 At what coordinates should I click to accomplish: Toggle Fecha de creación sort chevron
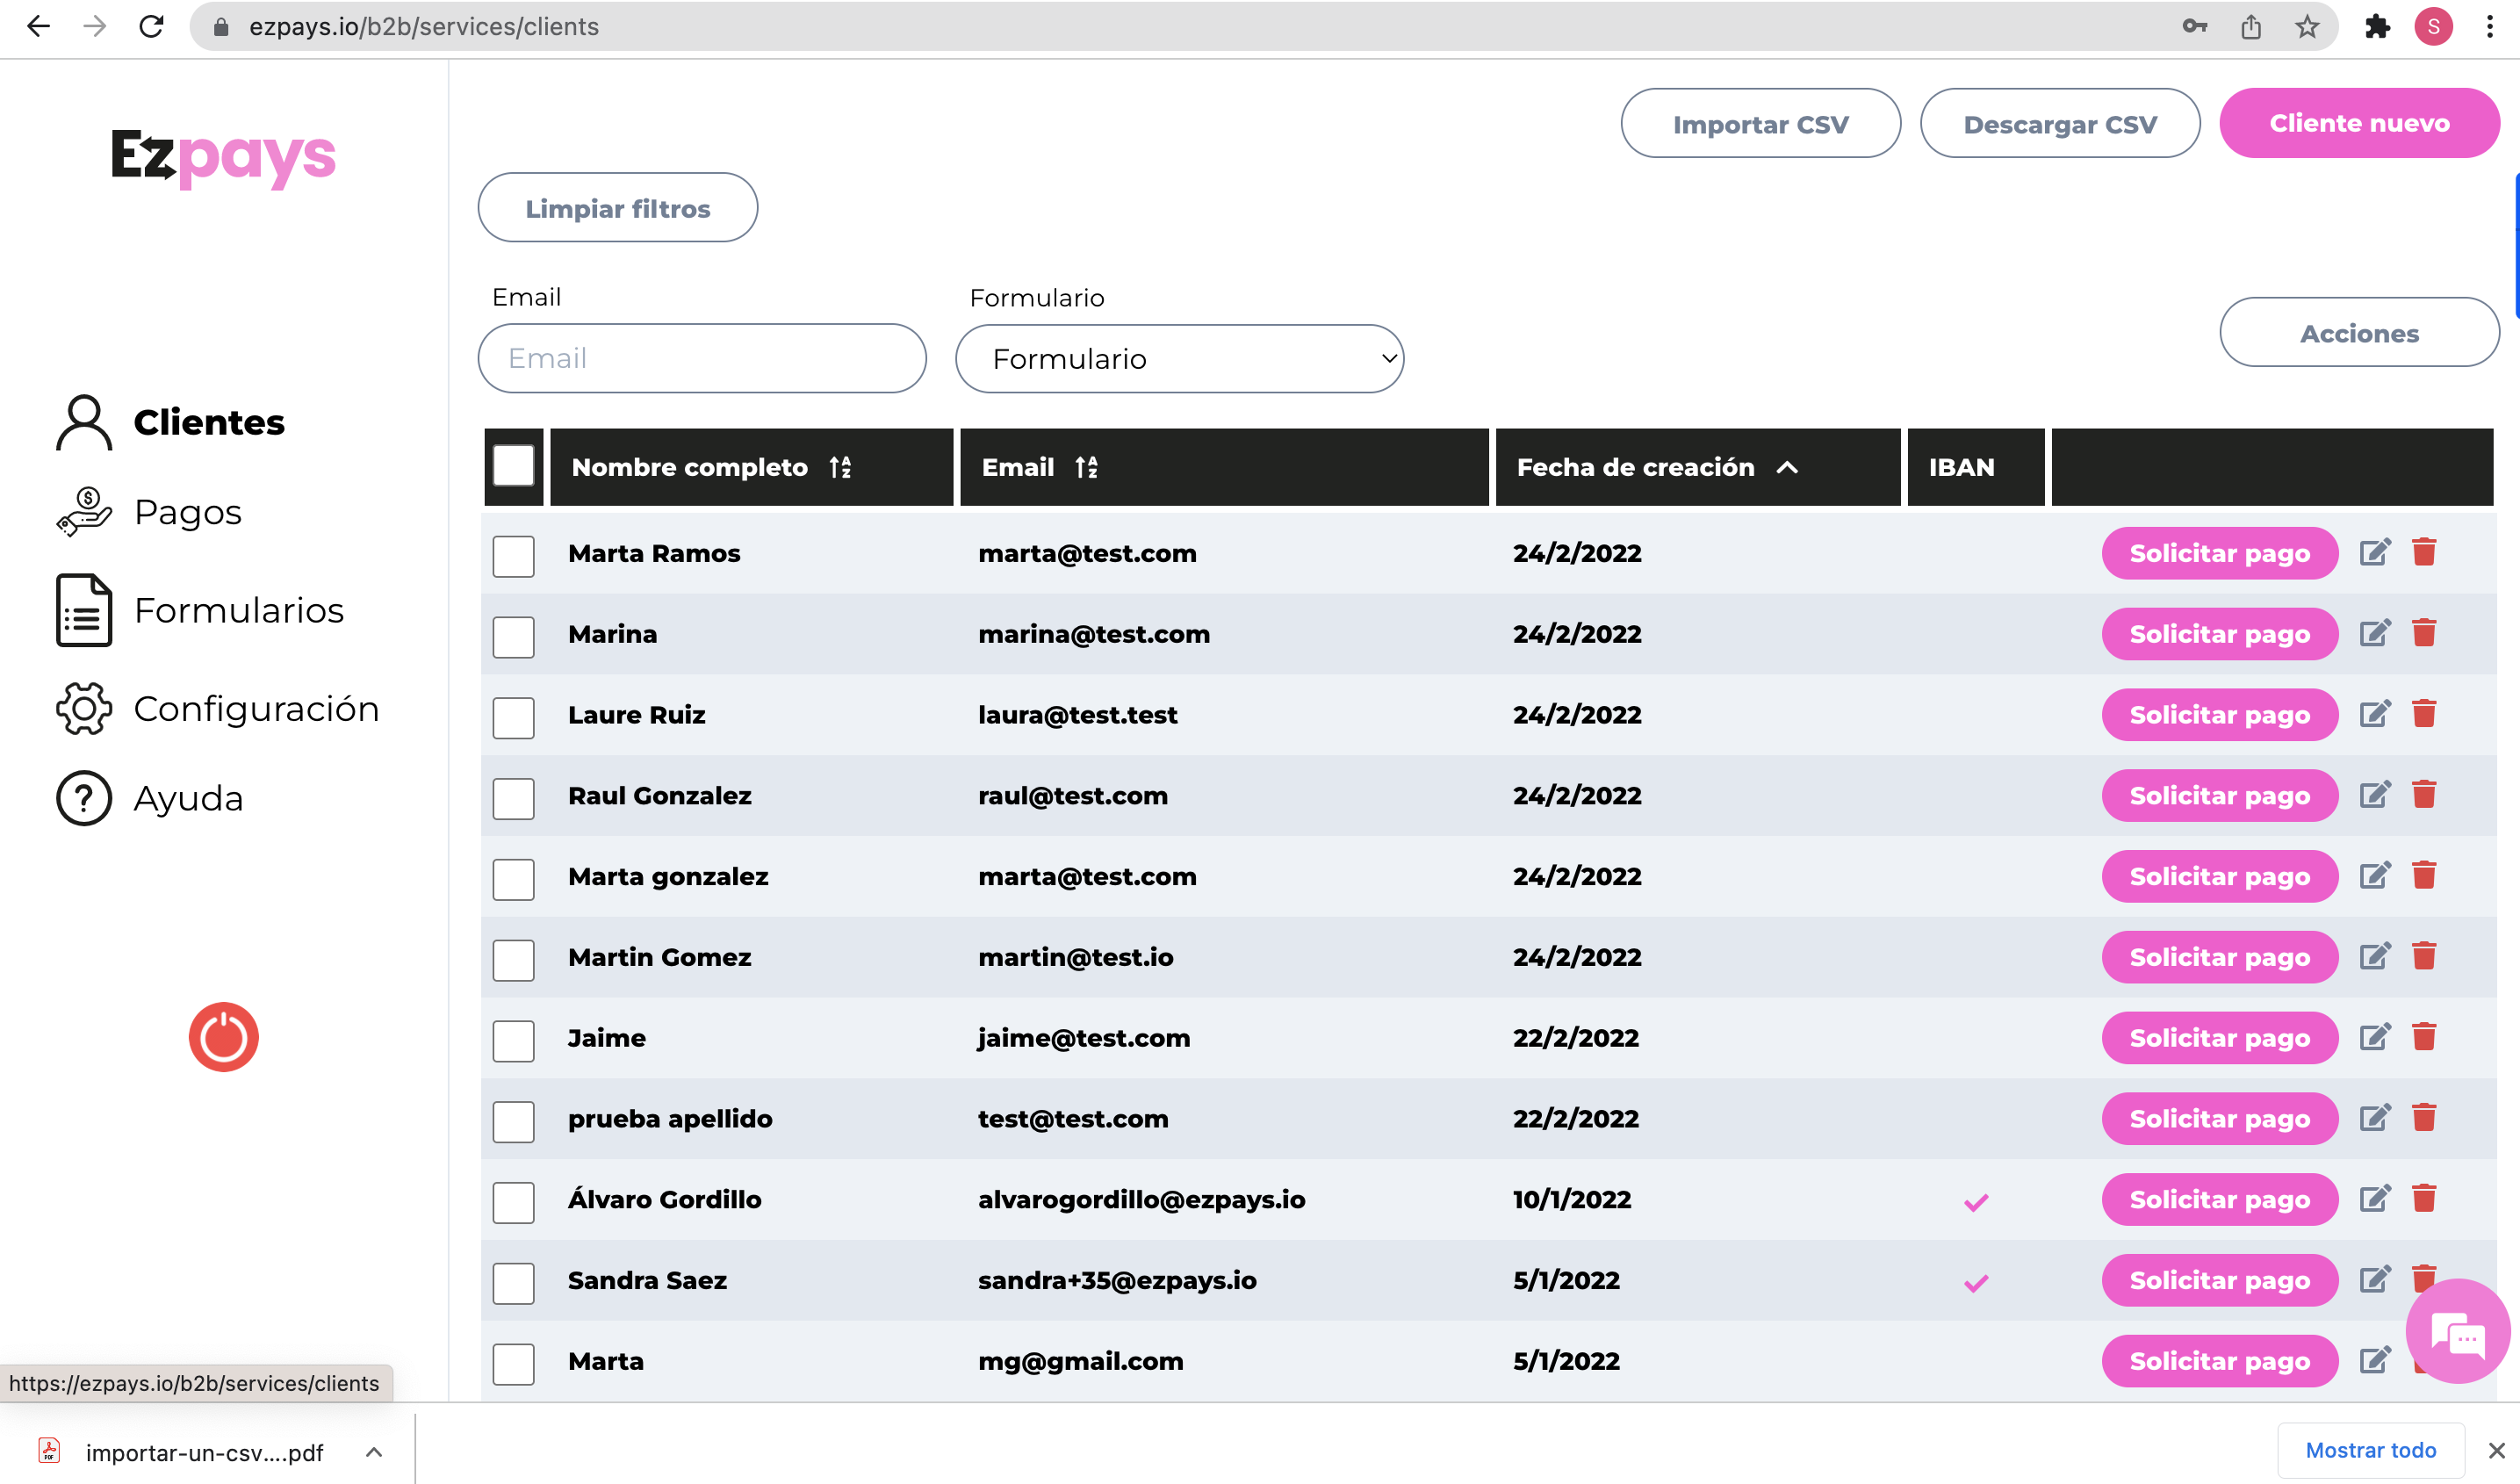(x=1787, y=467)
